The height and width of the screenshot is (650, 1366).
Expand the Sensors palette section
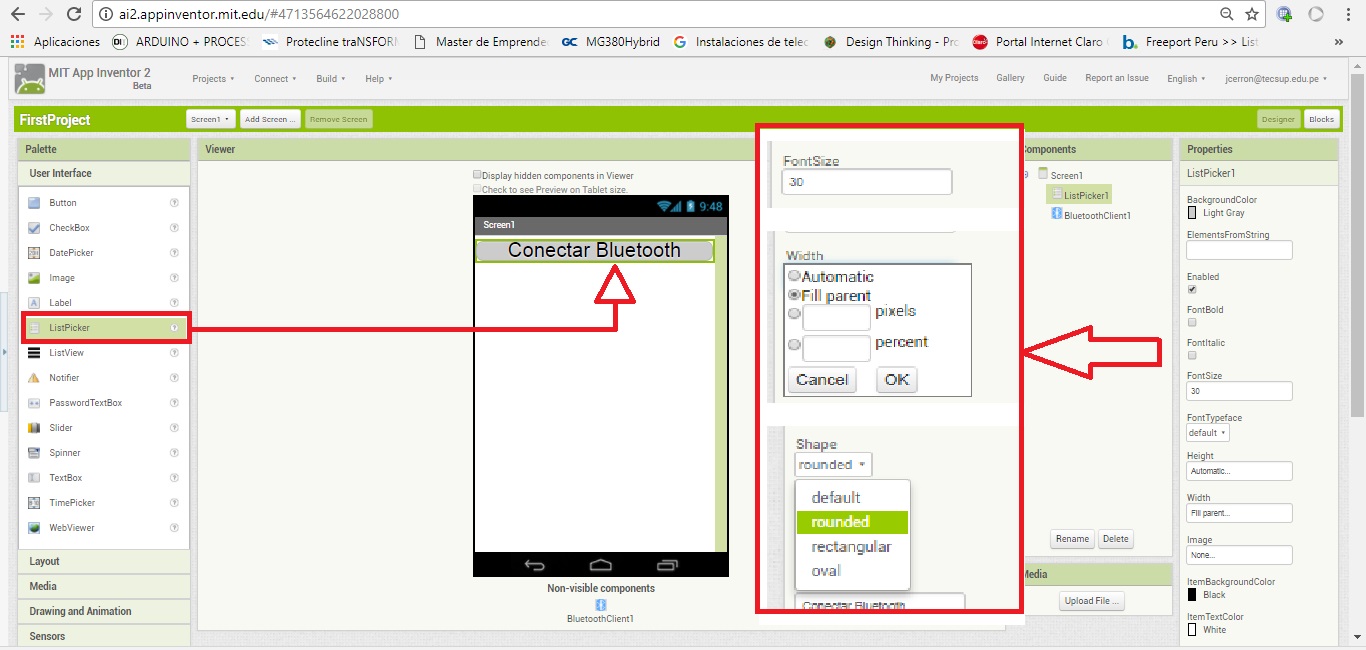[x=104, y=636]
